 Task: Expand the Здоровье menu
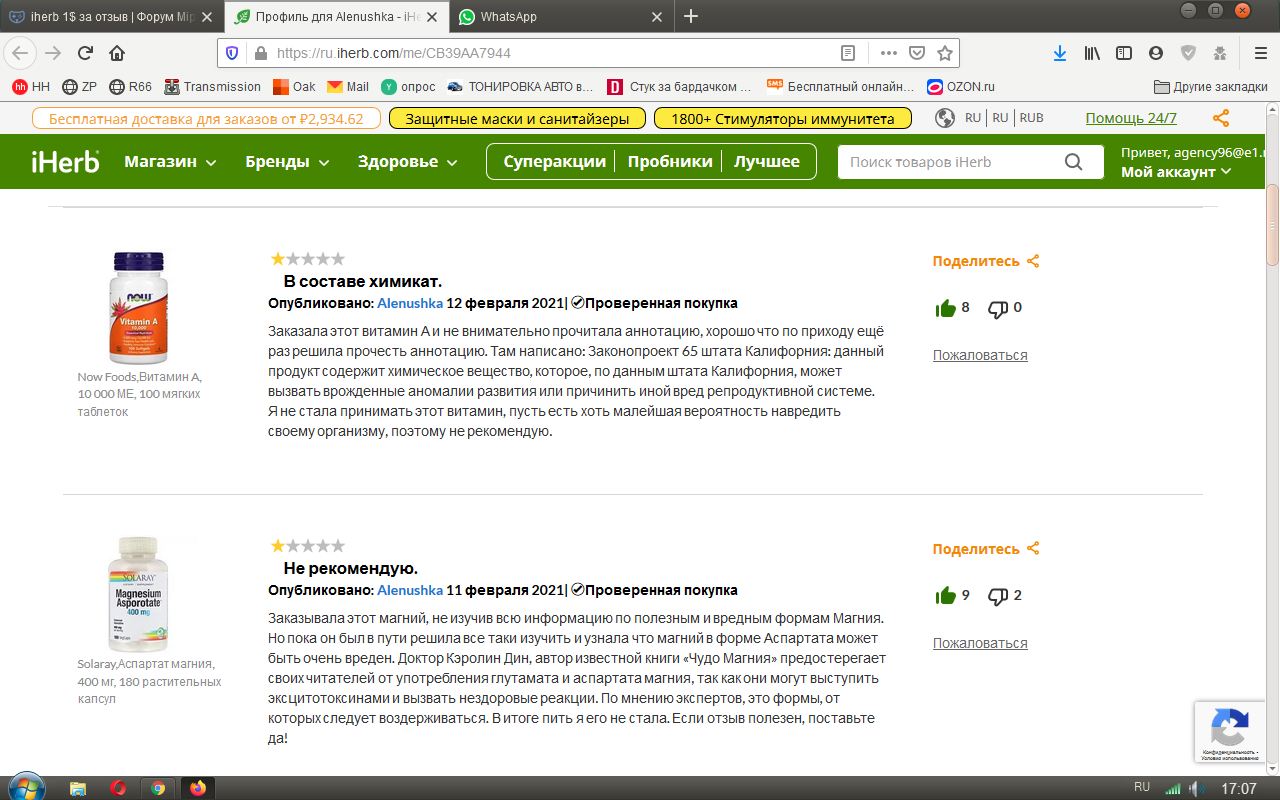tap(408, 162)
